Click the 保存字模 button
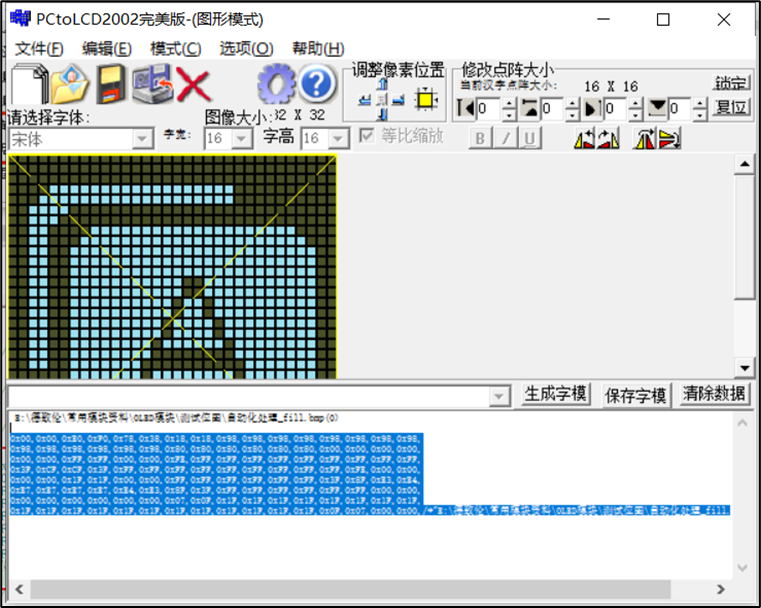This screenshot has height=608, width=761. click(635, 395)
